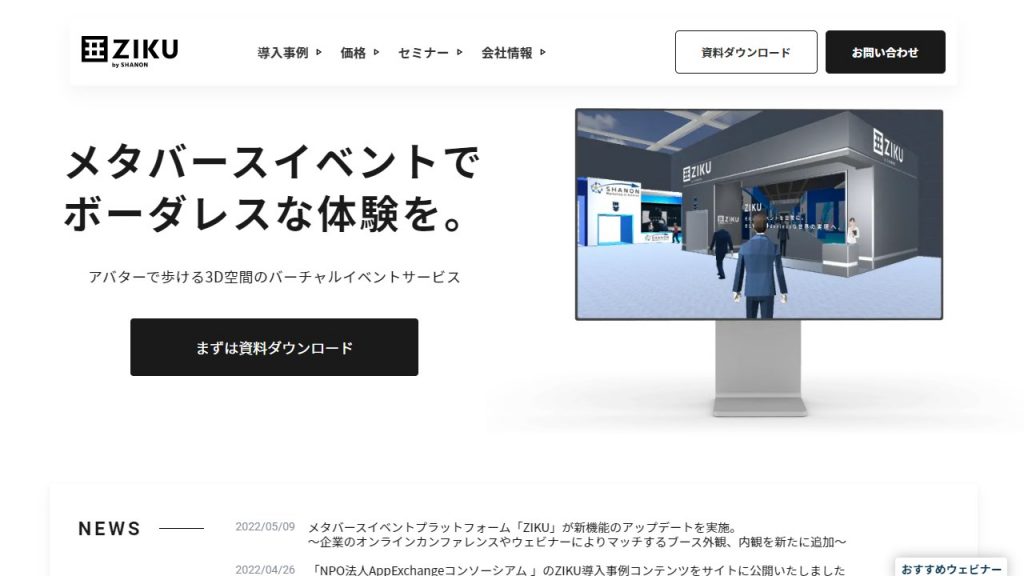
Task: Open the 価格 menu
Action: pos(353,53)
